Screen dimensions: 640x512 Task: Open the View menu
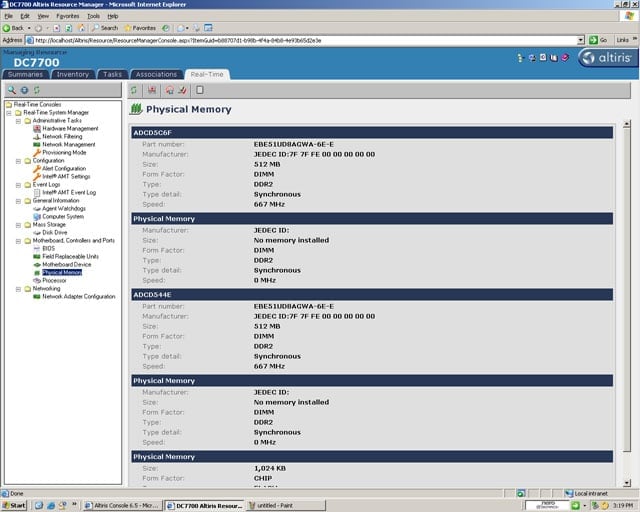43,16
